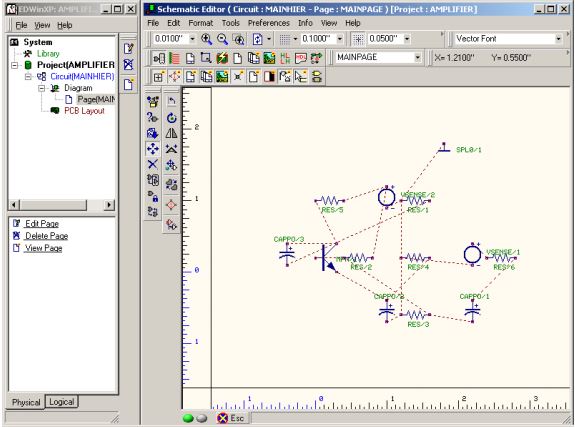Viewport: 575px width, 427px height.
Task: Select the PCB Layout tree item
Action: pos(84,111)
